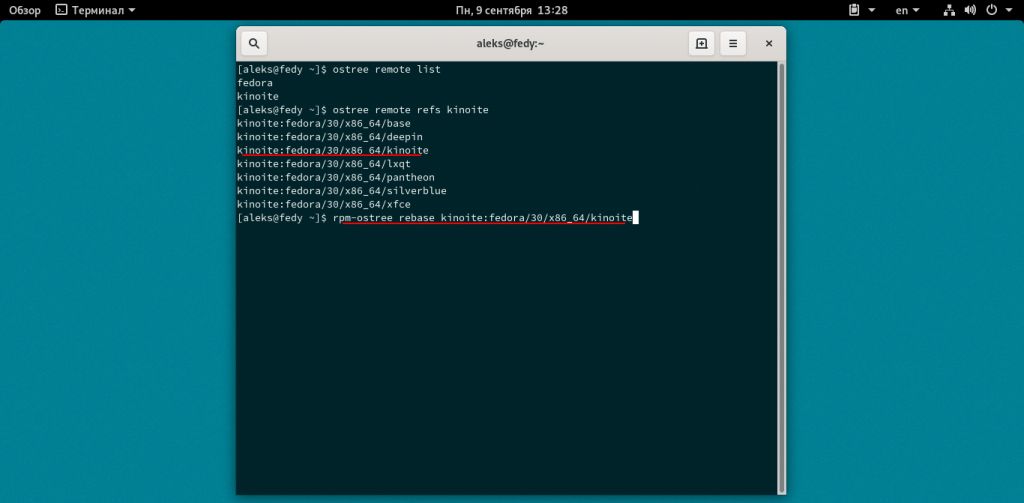Expand the clipboard indicator dropdown arrow
1024x503 pixels.
click(872, 10)
